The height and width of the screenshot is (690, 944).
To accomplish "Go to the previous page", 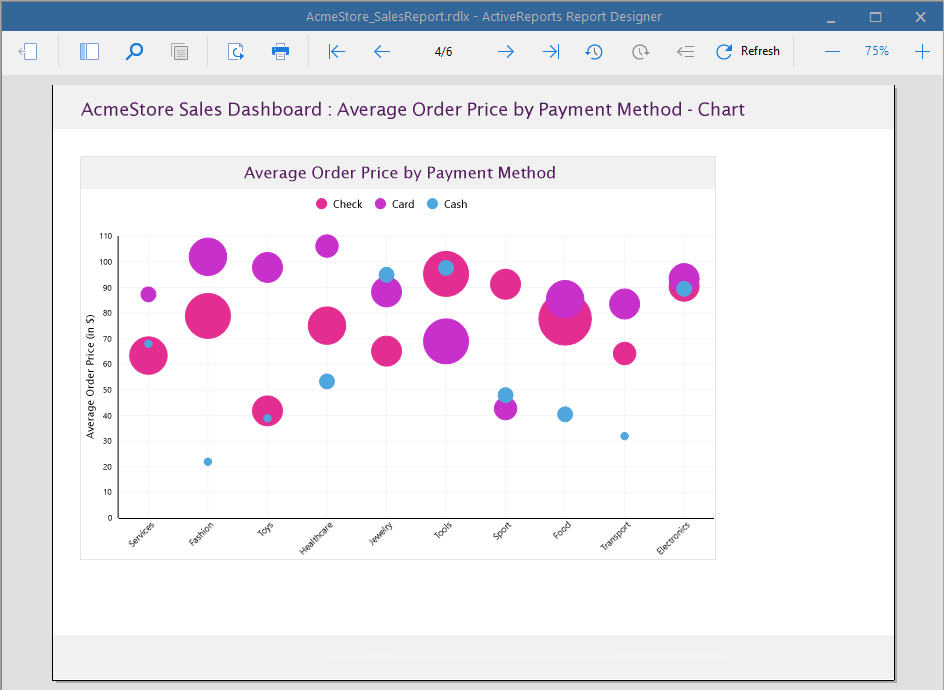I will [382, 52].
